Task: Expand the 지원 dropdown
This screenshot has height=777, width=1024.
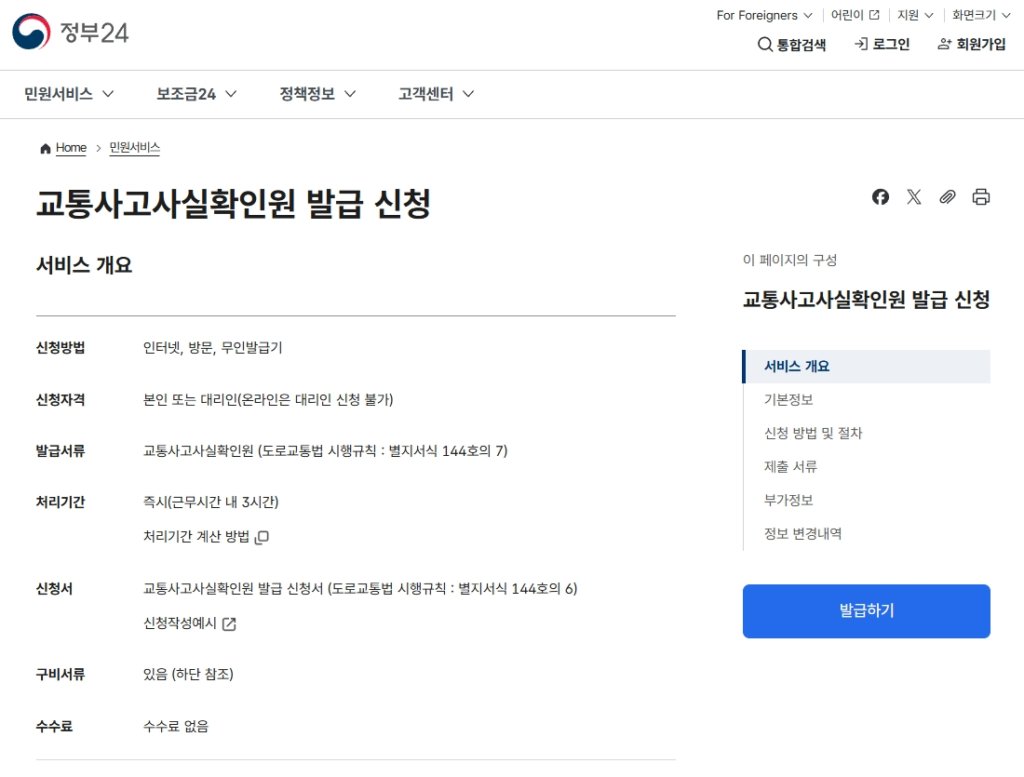Action: pos(915,15)
